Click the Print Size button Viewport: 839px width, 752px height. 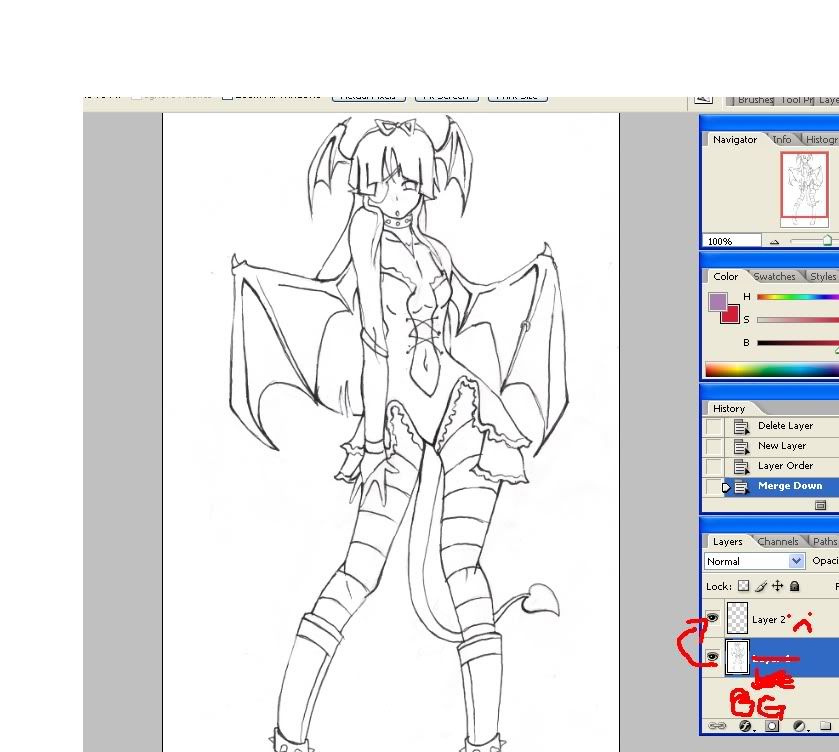pos(517,98)
